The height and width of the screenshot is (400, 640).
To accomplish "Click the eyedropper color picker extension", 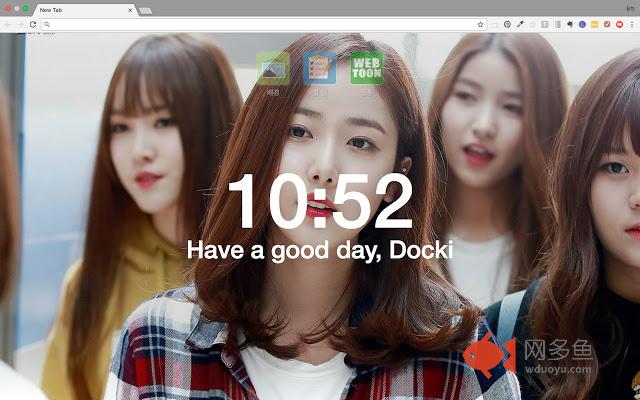I will pyautogui.click(x=520, y=24).
